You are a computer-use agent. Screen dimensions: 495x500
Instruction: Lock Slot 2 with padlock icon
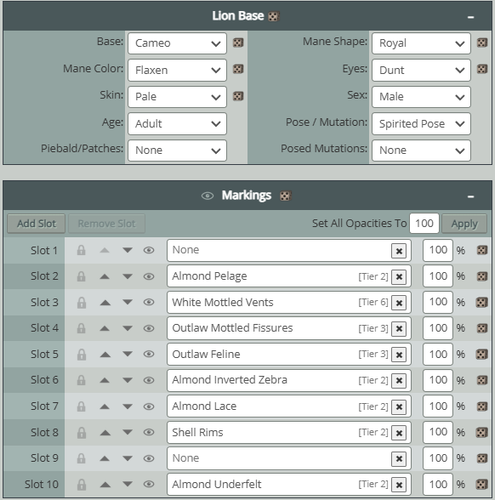[x=81, y=277]
